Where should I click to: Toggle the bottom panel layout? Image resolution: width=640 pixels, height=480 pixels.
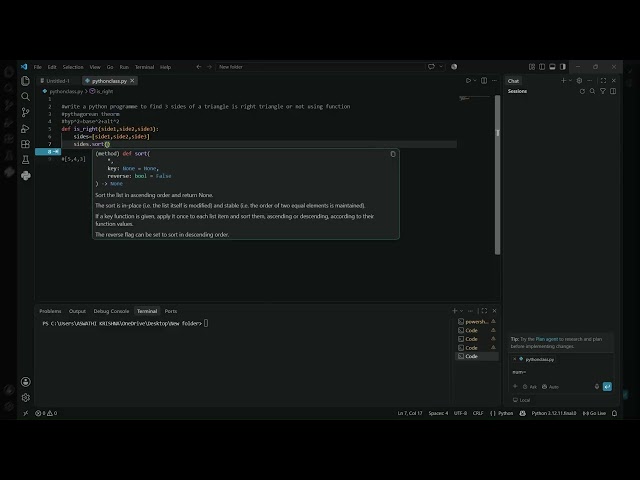[552, 67]
